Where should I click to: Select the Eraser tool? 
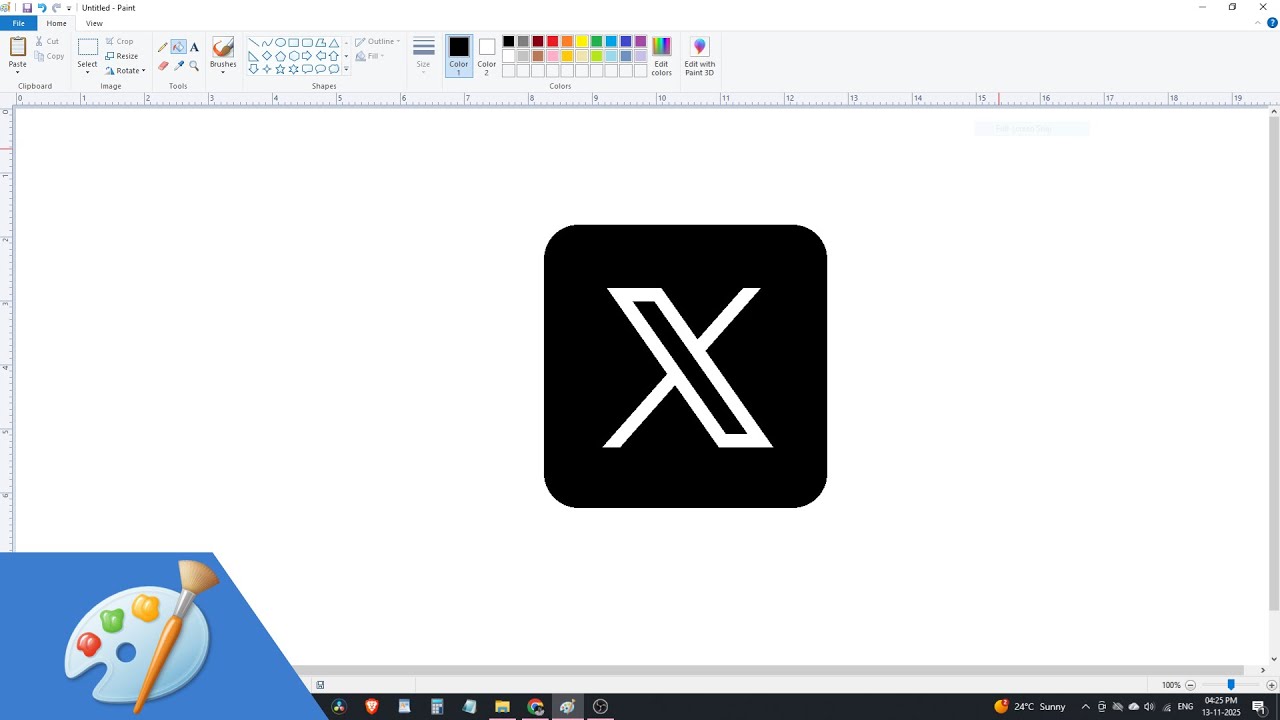point(163,66)
